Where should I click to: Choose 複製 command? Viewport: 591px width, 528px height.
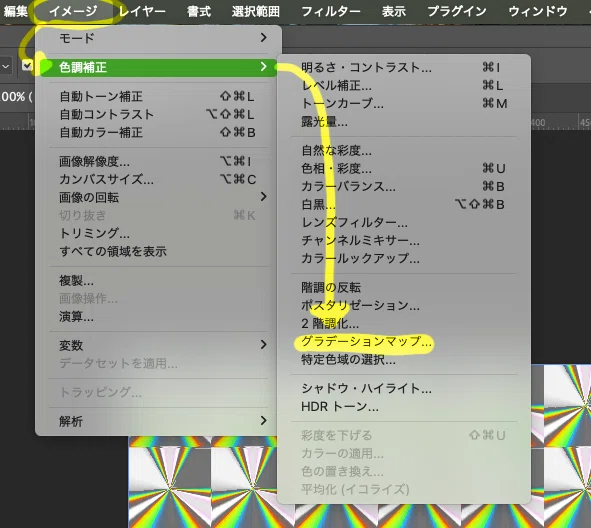click(x=158, y=281)
